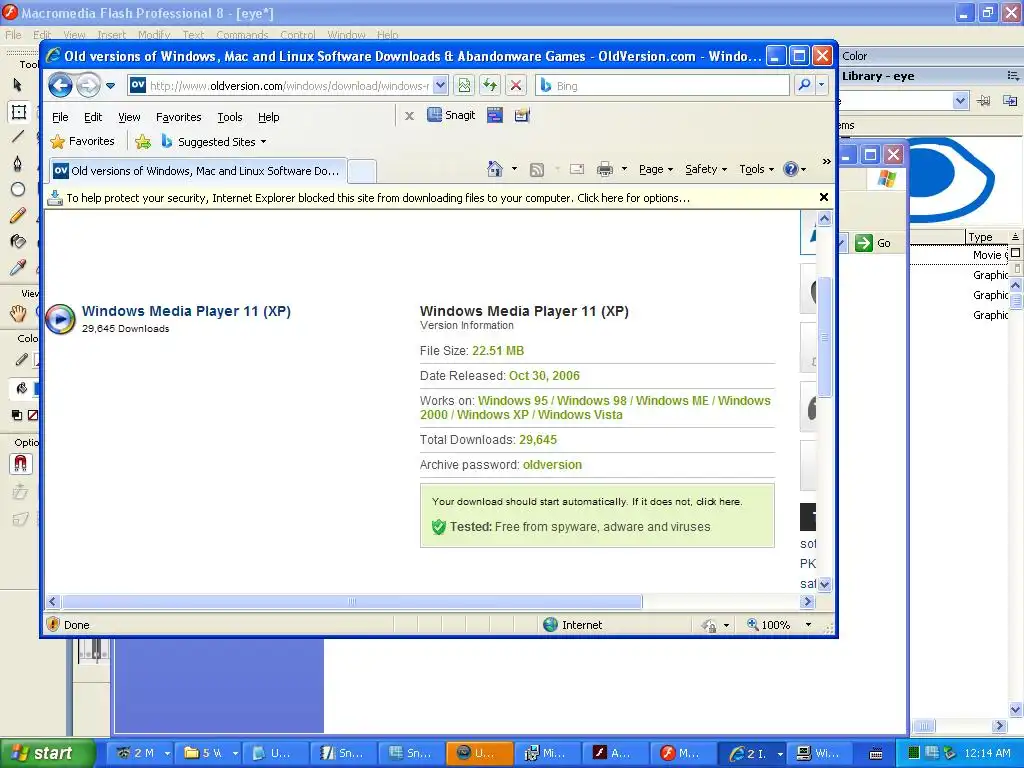Select the Flash Line tool
The width and height of the screenshot is (1024, 768).
coord(18,136)
